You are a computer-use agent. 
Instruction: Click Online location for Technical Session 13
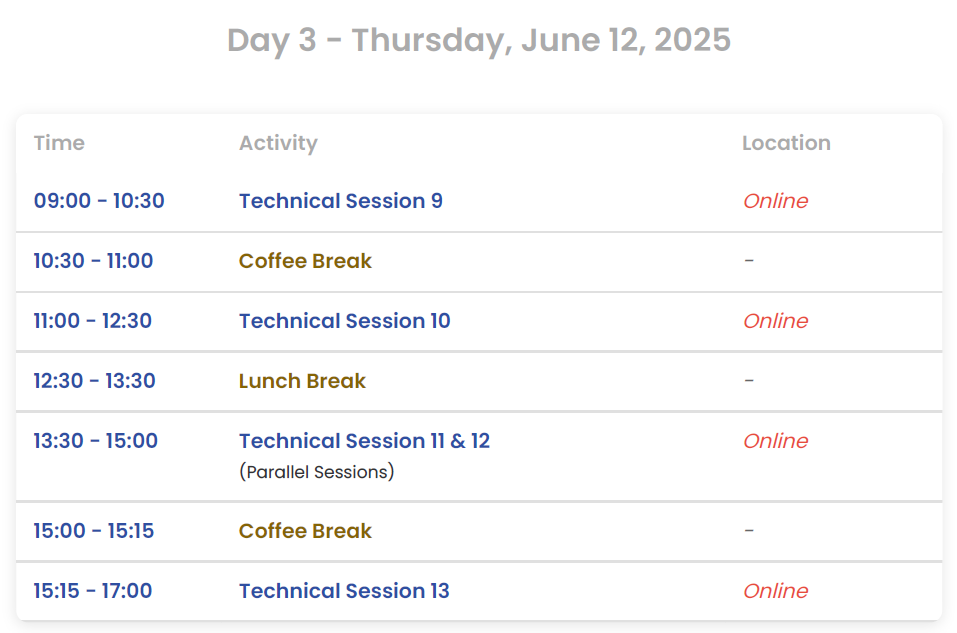[x=775, y=591]
